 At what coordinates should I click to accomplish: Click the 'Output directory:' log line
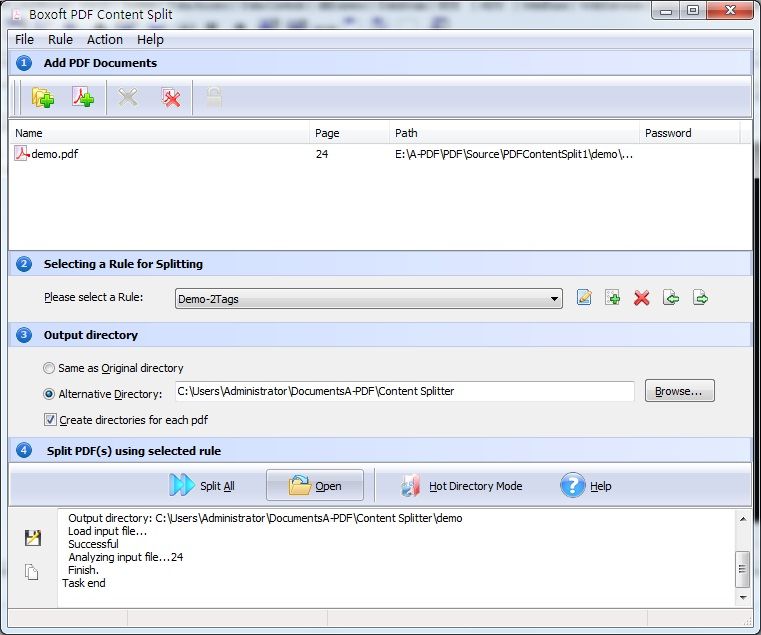265,518
